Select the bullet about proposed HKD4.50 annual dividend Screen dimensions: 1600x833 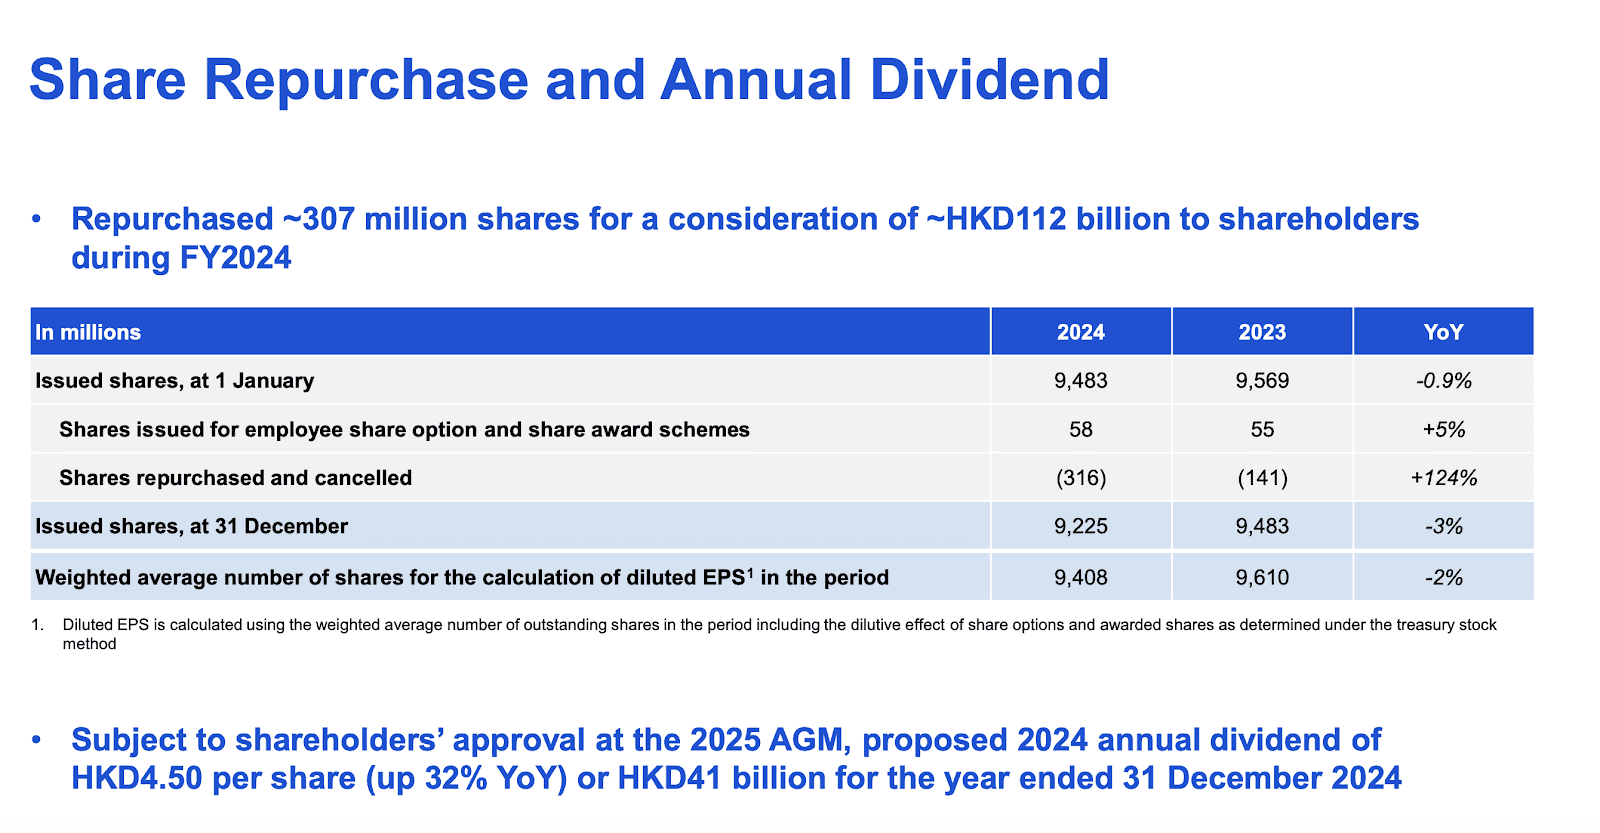pos(736,758)
